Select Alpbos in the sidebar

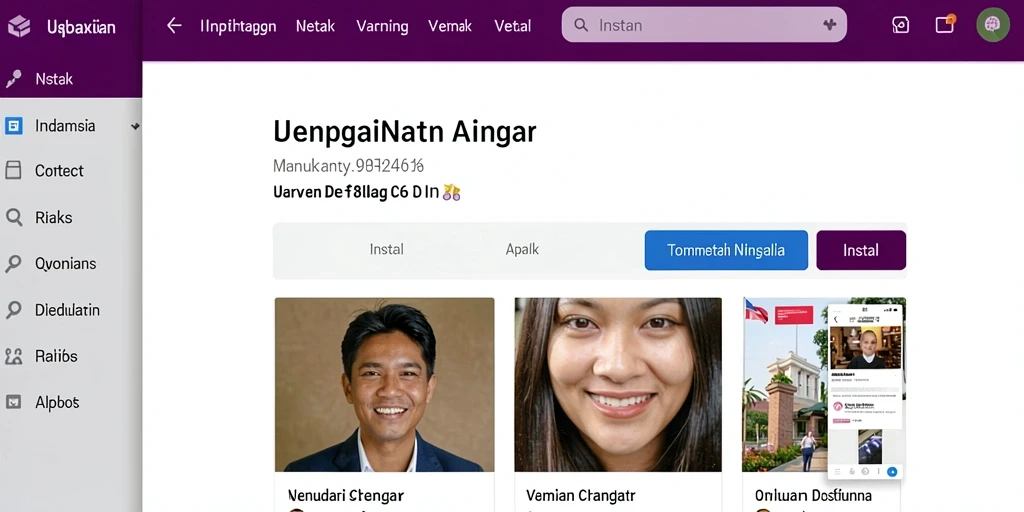pos(71,402)
